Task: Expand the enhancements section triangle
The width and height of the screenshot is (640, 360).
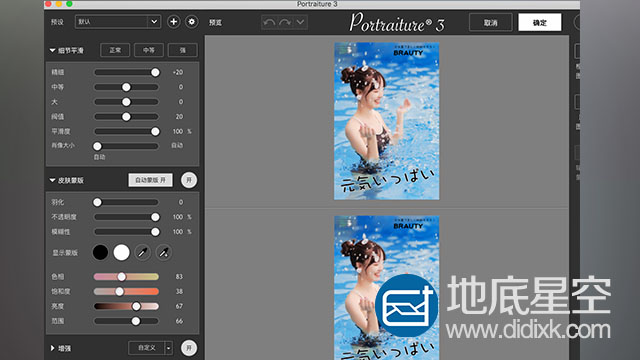Action: [x=53, y=348]
